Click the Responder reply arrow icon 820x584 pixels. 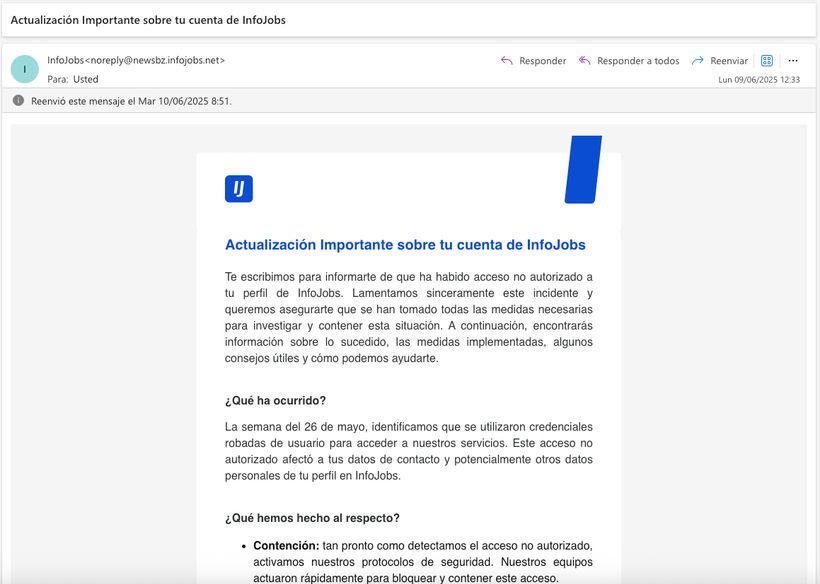(x=506, y=61)
